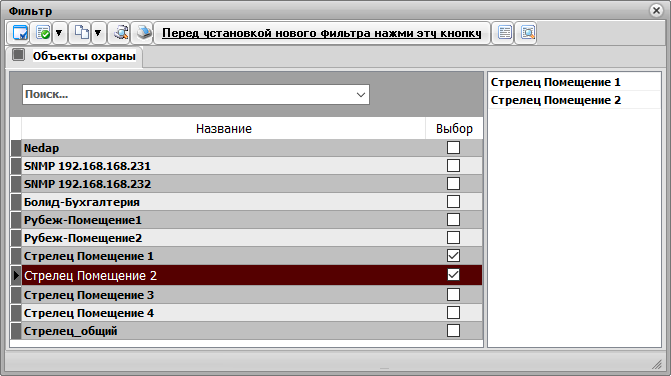Select the 'Рубеж-Помещение2' row name
The width and height of the screenshot is (671, 376).
pos(83,238)
